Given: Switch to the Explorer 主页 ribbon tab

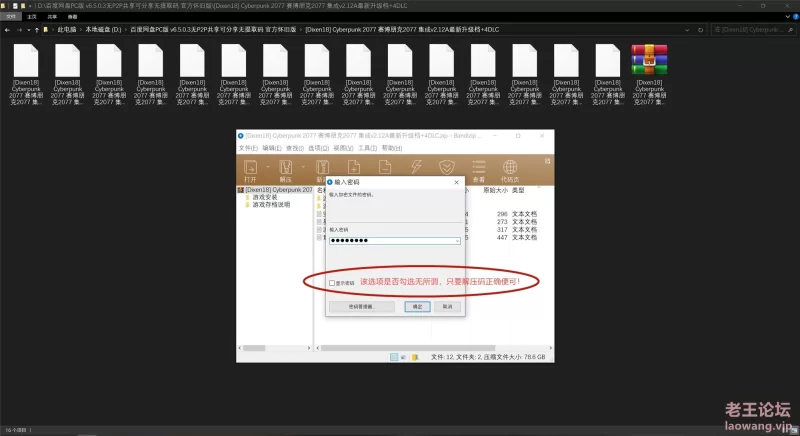Looking at the screenshot, I should (32, 16).
